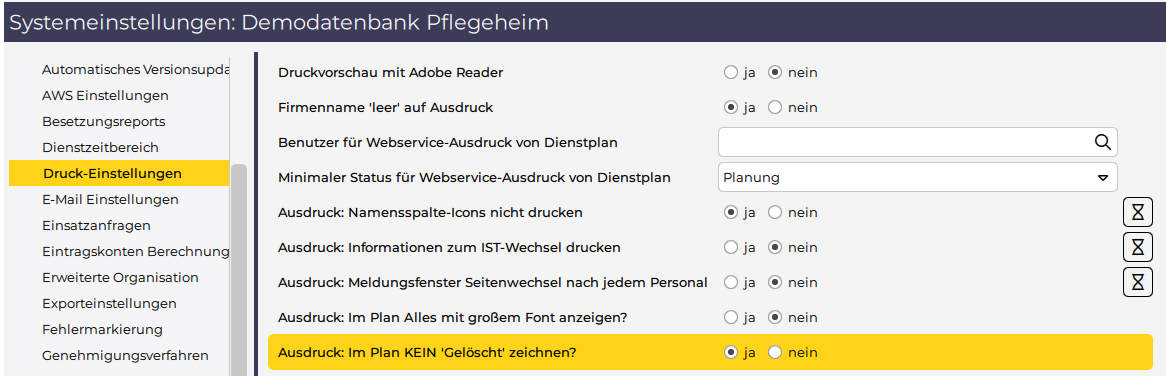Open the Minimaler Status dropdown showing Planung

point(918,178)
